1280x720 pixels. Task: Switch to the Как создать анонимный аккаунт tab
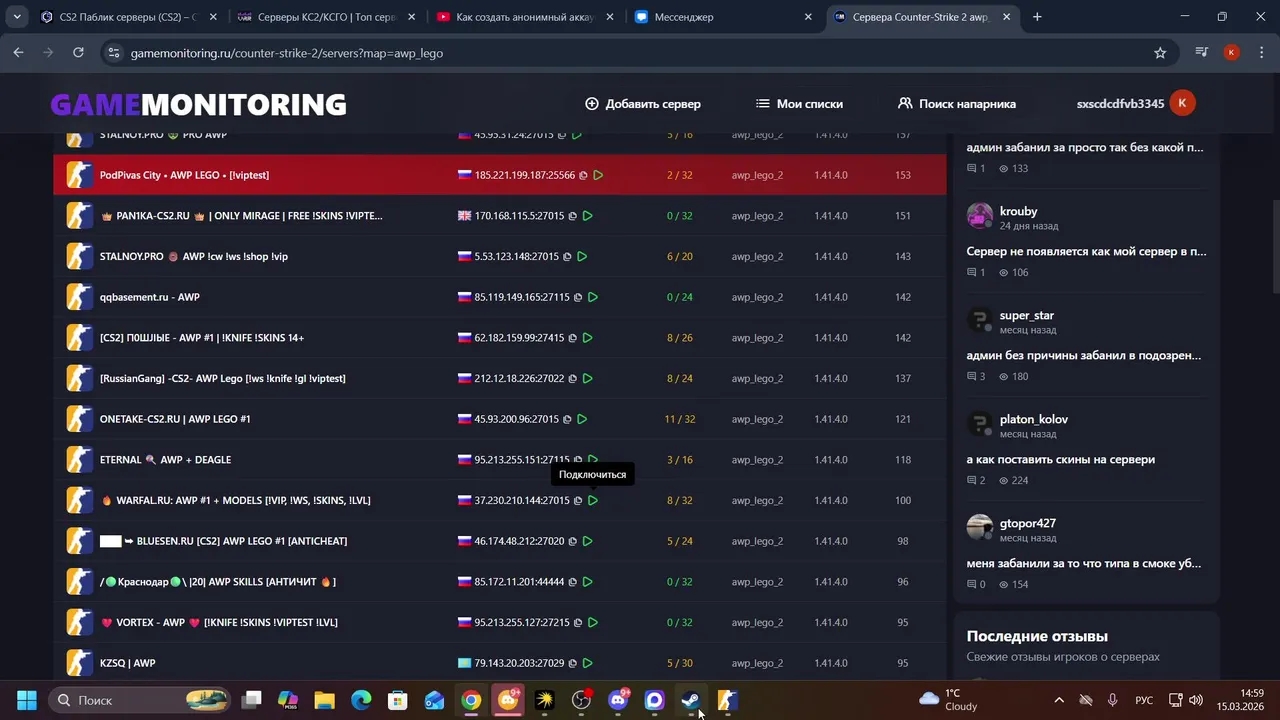(x=525, y=17)
